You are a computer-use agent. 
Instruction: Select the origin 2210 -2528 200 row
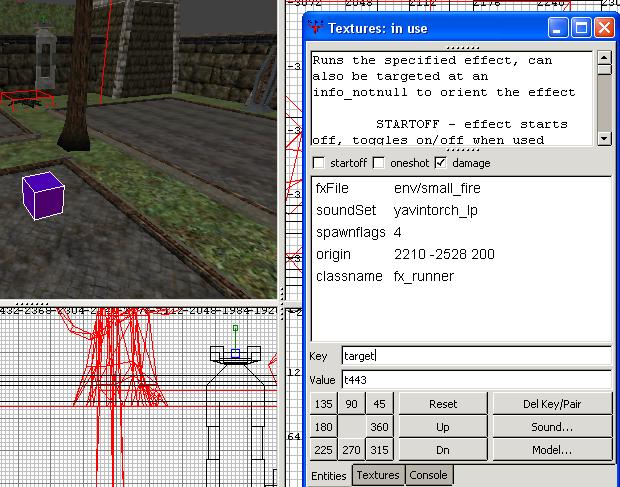tap(461, 254)
